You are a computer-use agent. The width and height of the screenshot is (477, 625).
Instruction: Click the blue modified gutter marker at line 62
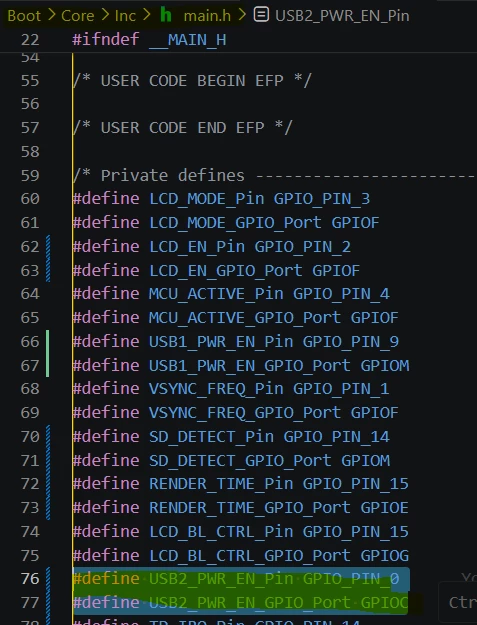[x=48, y=259]
